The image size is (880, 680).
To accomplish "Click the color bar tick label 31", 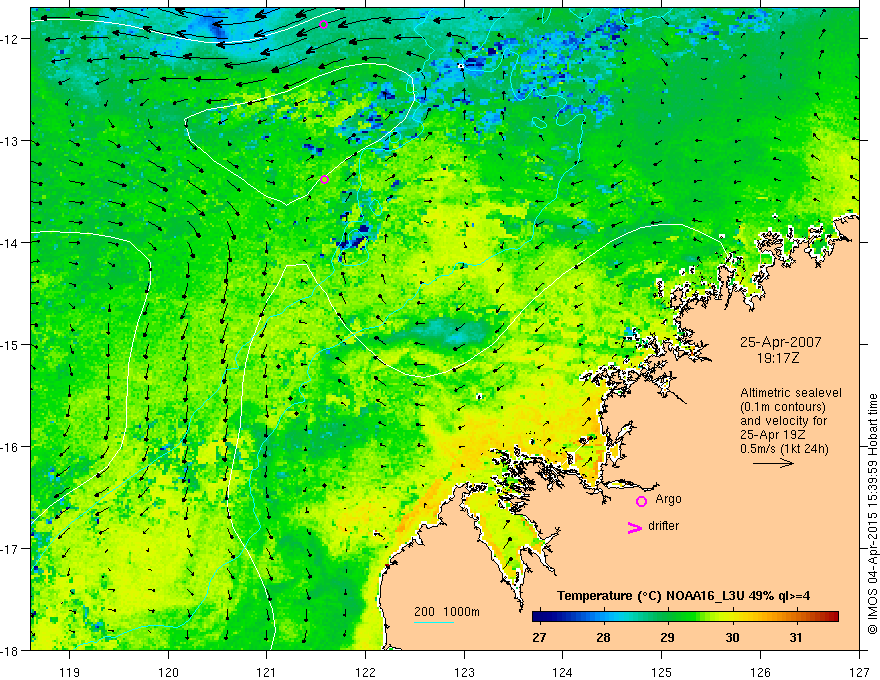I will (x=796, y=637).
